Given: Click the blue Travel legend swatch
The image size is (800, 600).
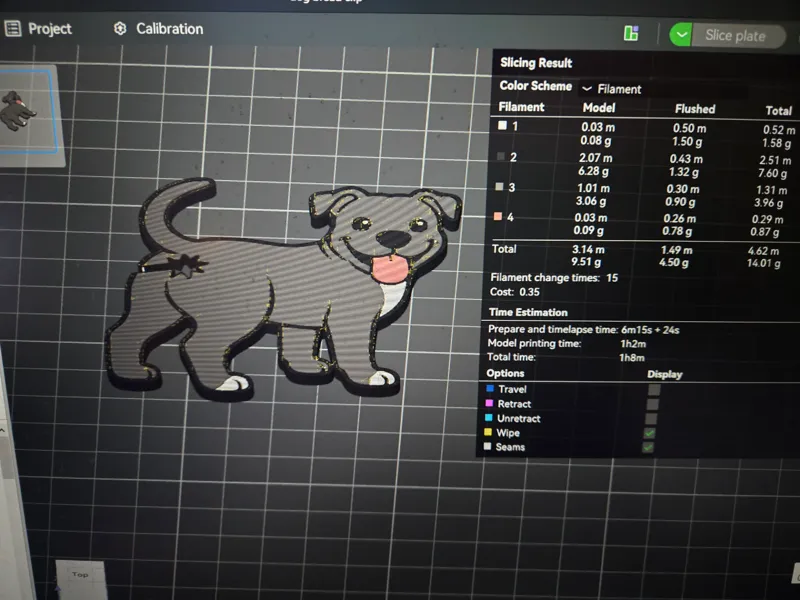Looking at the screenshot, I should click(x=490, y=389).
